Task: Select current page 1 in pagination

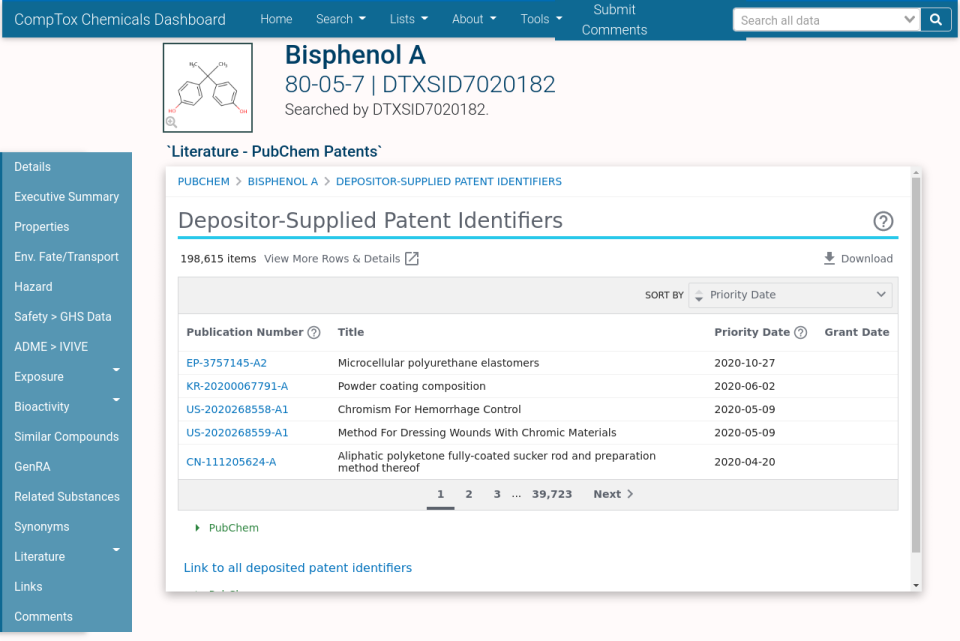Action: [440, 494]
